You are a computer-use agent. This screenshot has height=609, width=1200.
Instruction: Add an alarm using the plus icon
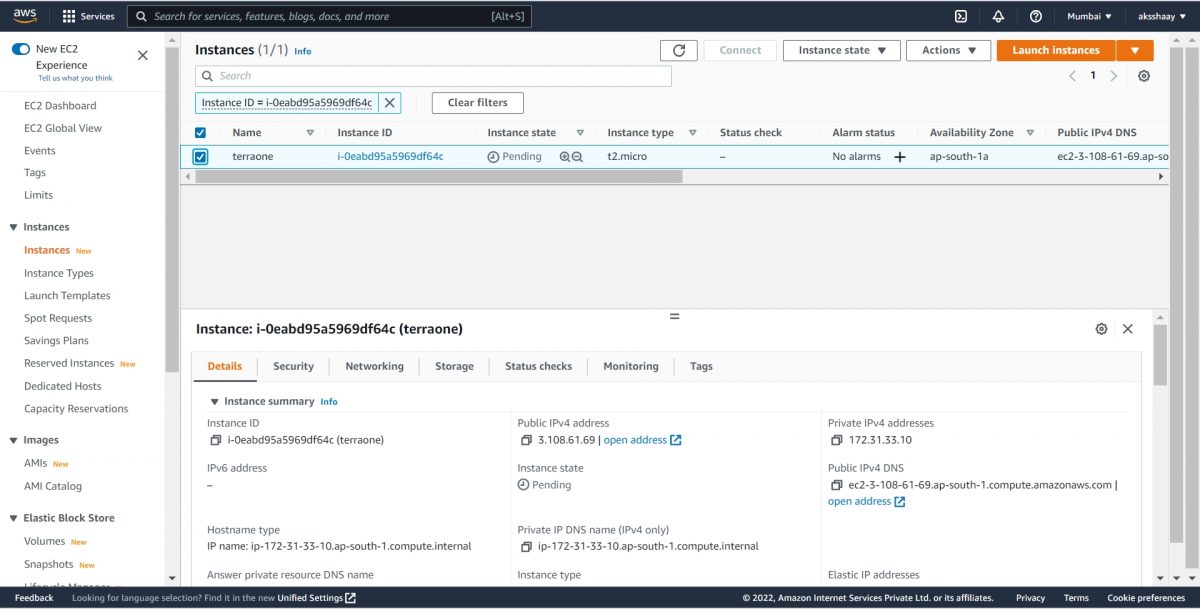pyautogui.click(x=899, y=156)
